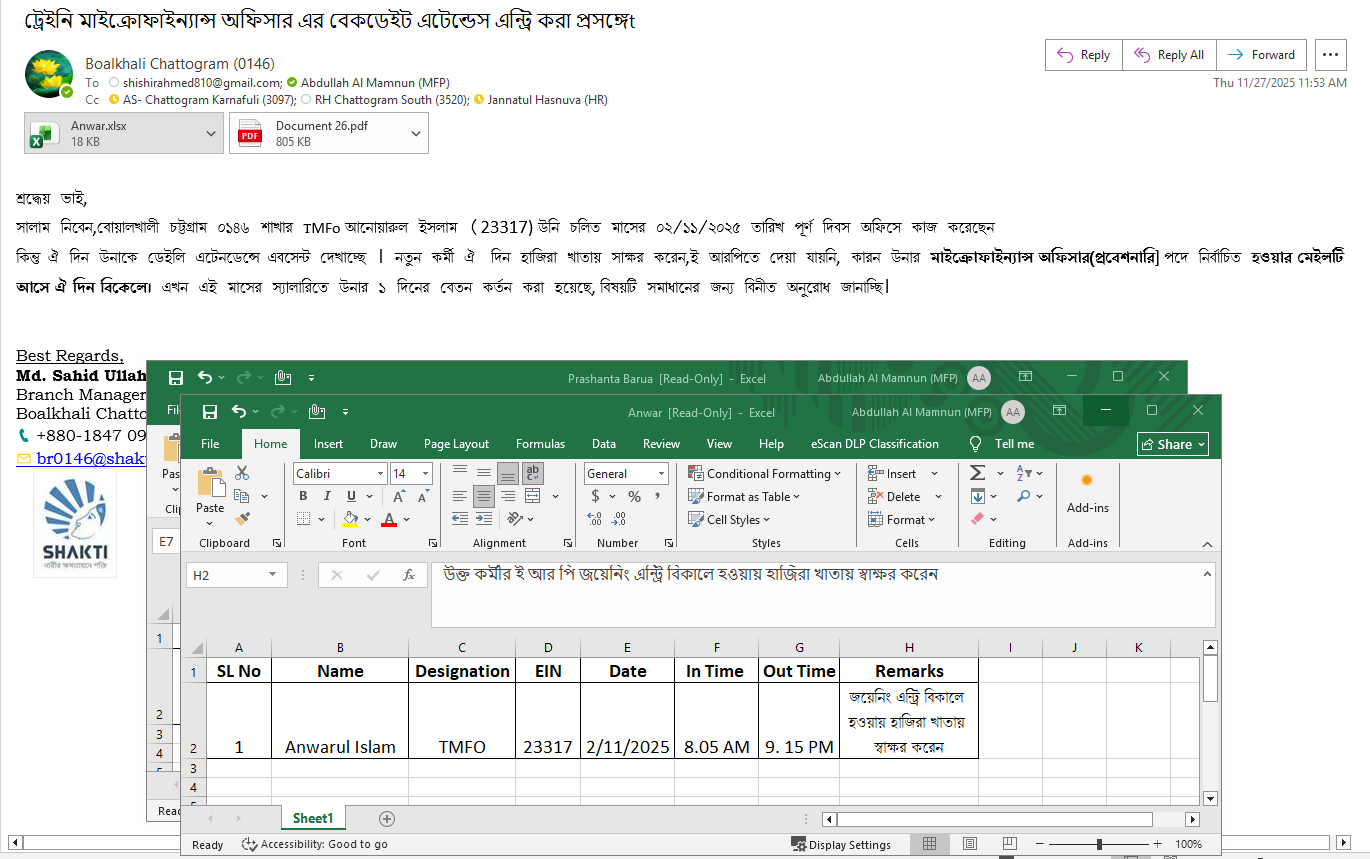The width and height of the screenshot is (1370, 859).
Task: Click the Add-ins ribbon icon
Action: click(x=1087, y=490)
